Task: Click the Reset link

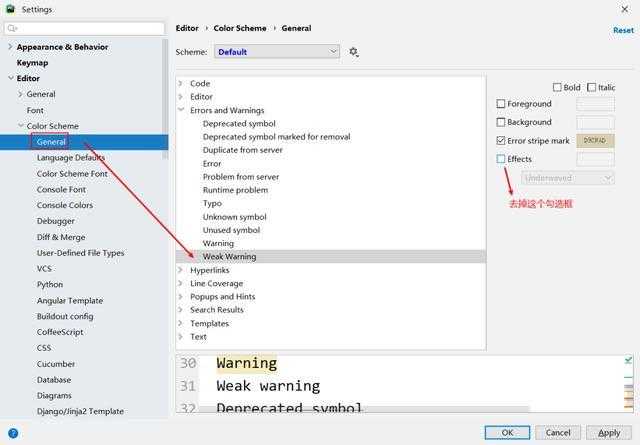Action: coord(623,30)
